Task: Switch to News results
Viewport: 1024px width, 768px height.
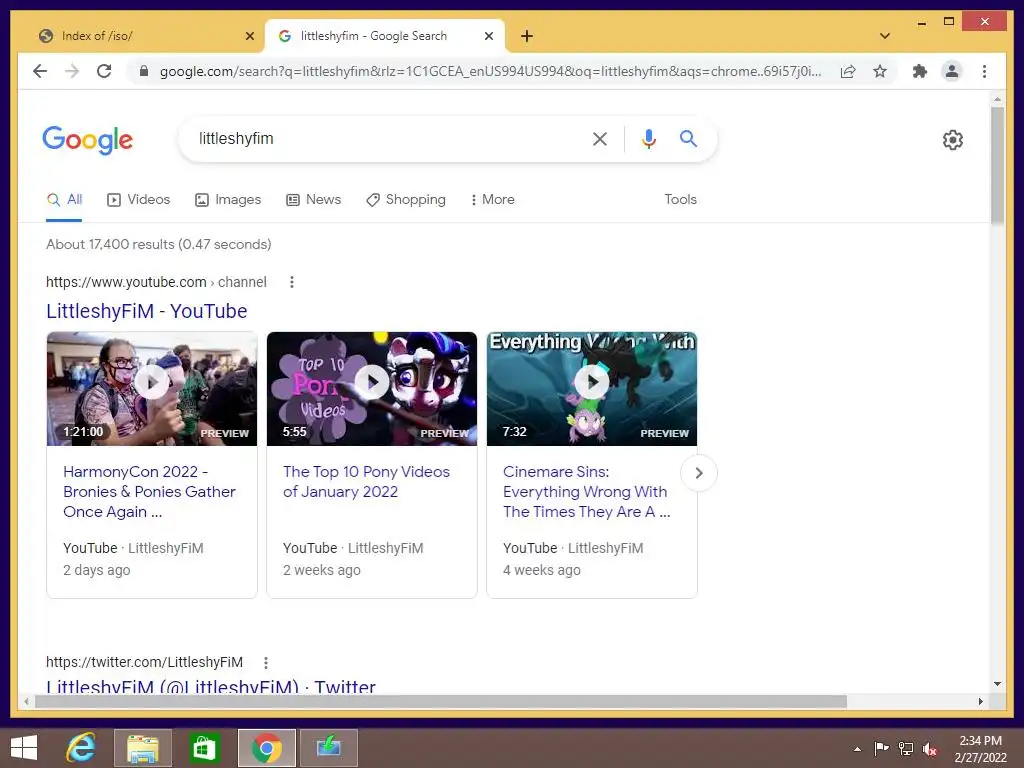Action: point(313,199)
